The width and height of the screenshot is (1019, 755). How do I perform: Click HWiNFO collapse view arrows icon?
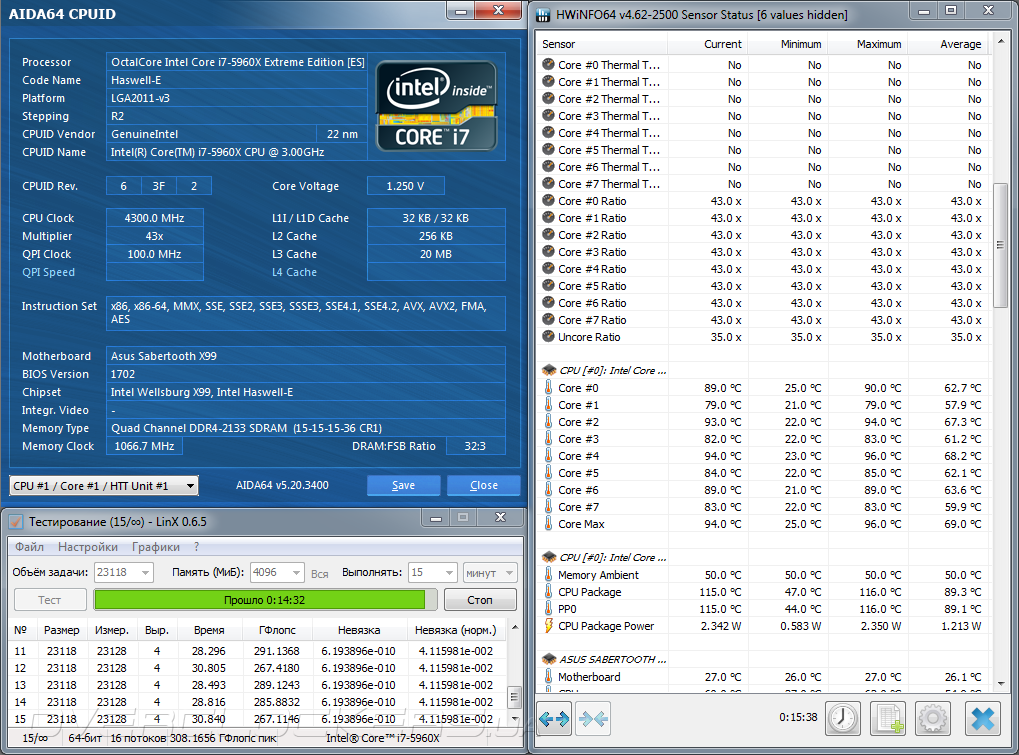click(593, 719)
